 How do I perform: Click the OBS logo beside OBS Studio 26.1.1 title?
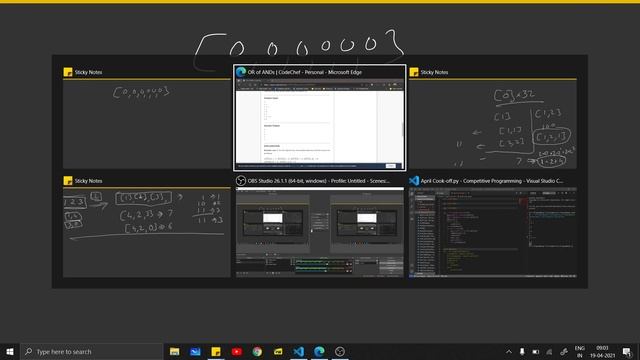pyautogui.click(x=241, y=180)
